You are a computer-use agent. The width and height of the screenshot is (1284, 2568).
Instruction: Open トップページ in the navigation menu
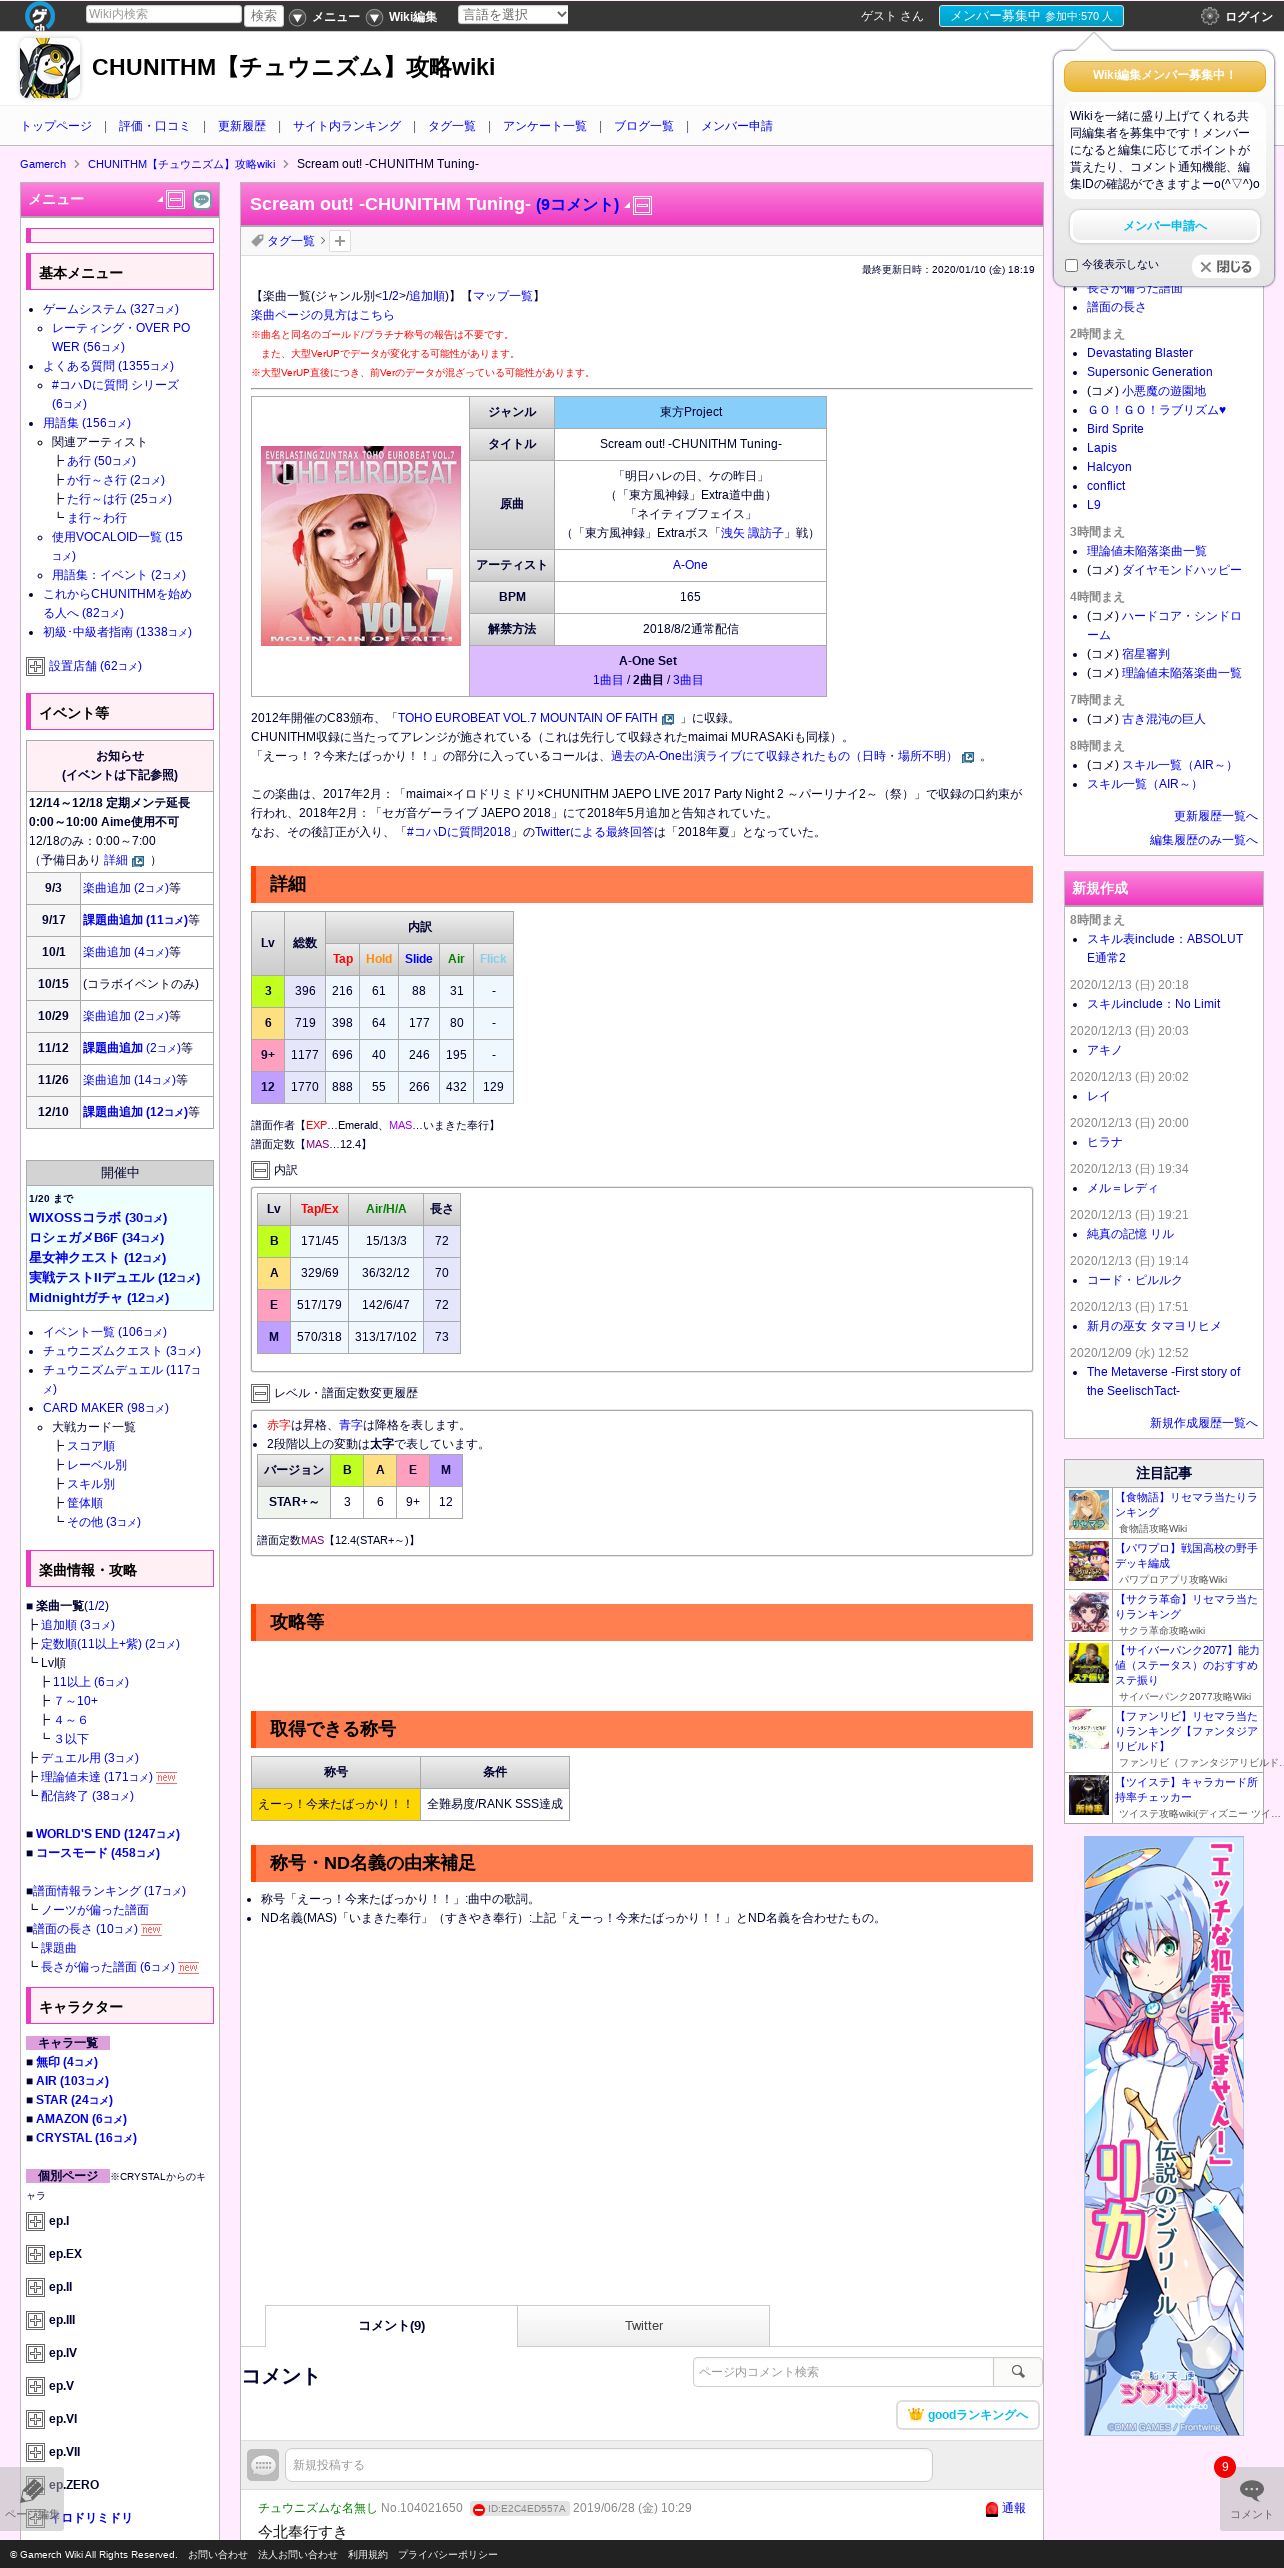click(56, 126)
